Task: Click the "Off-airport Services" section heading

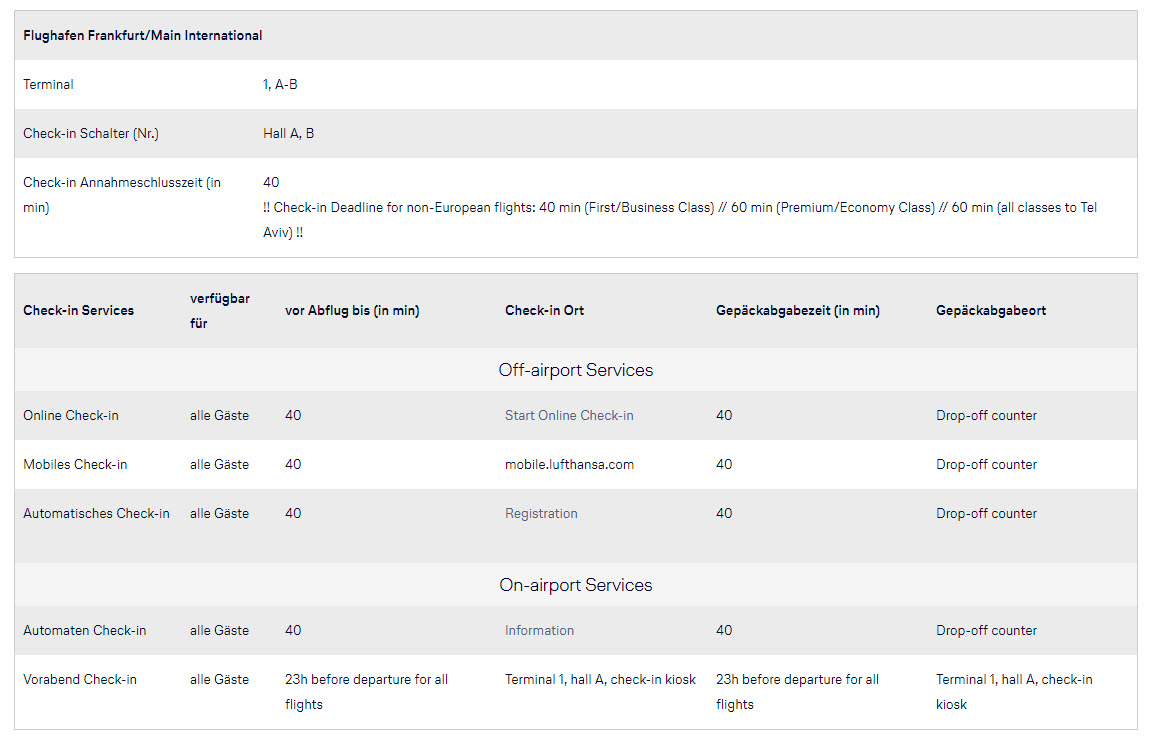Action: (x=575, y=370)
